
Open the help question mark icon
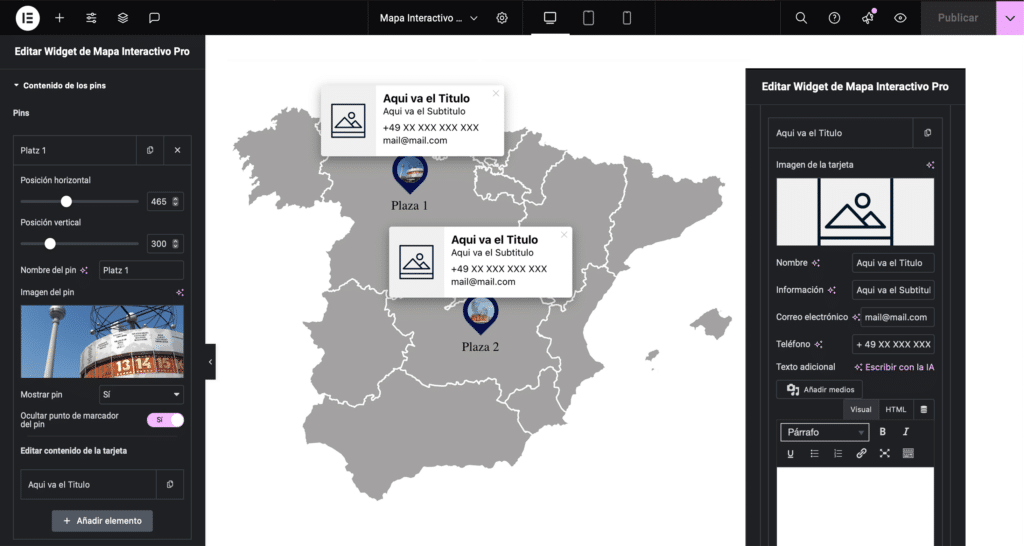(x=834, y=18)
